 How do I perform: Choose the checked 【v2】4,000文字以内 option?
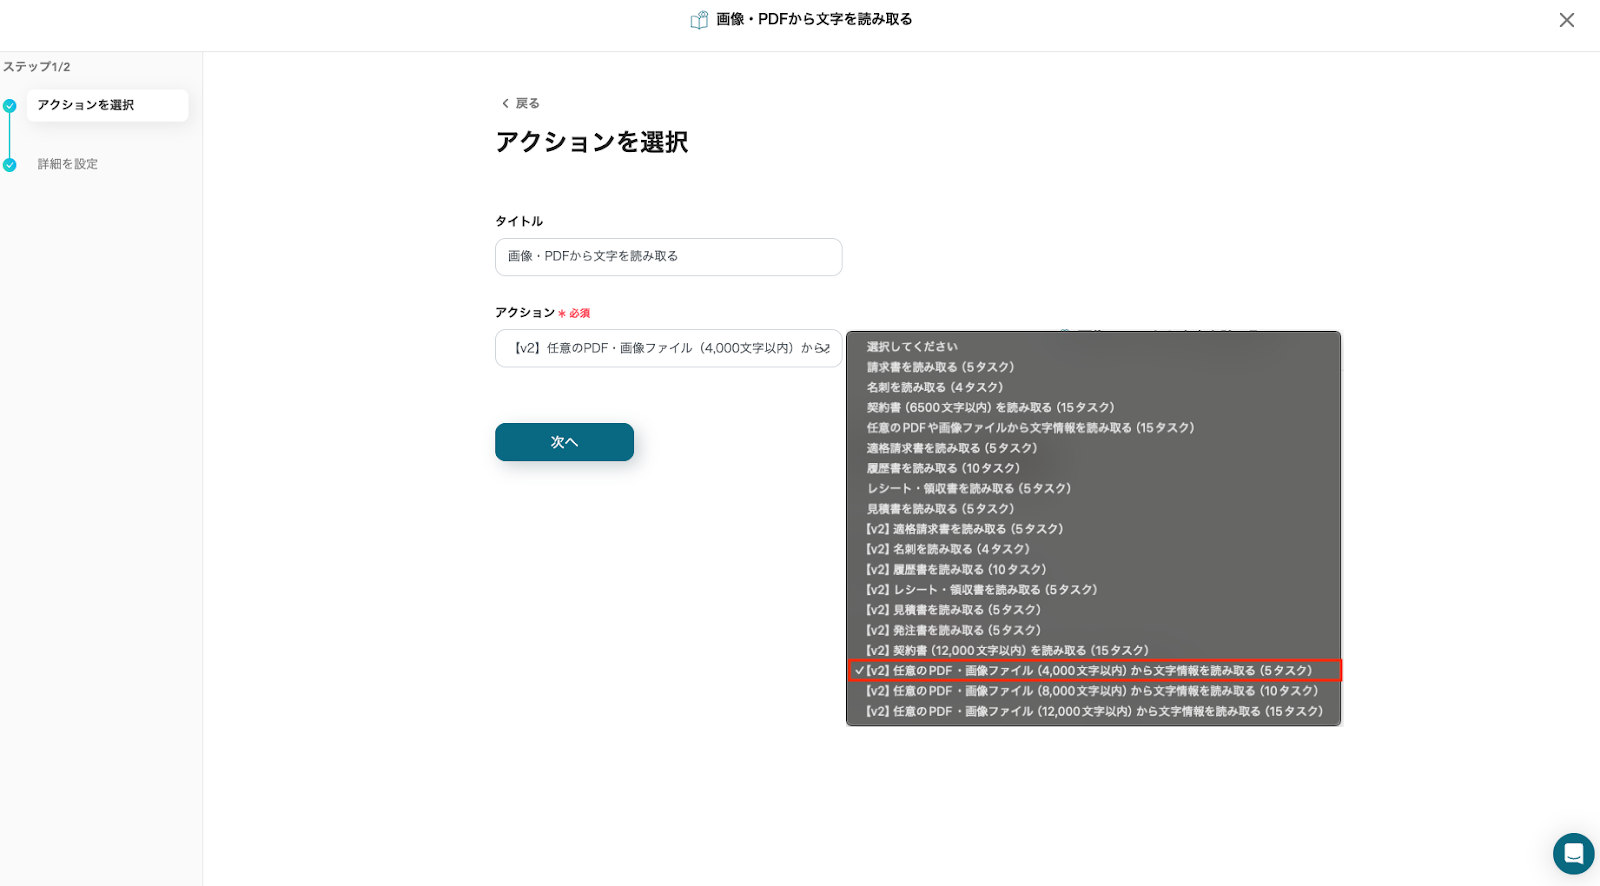tap(1088, 671)
